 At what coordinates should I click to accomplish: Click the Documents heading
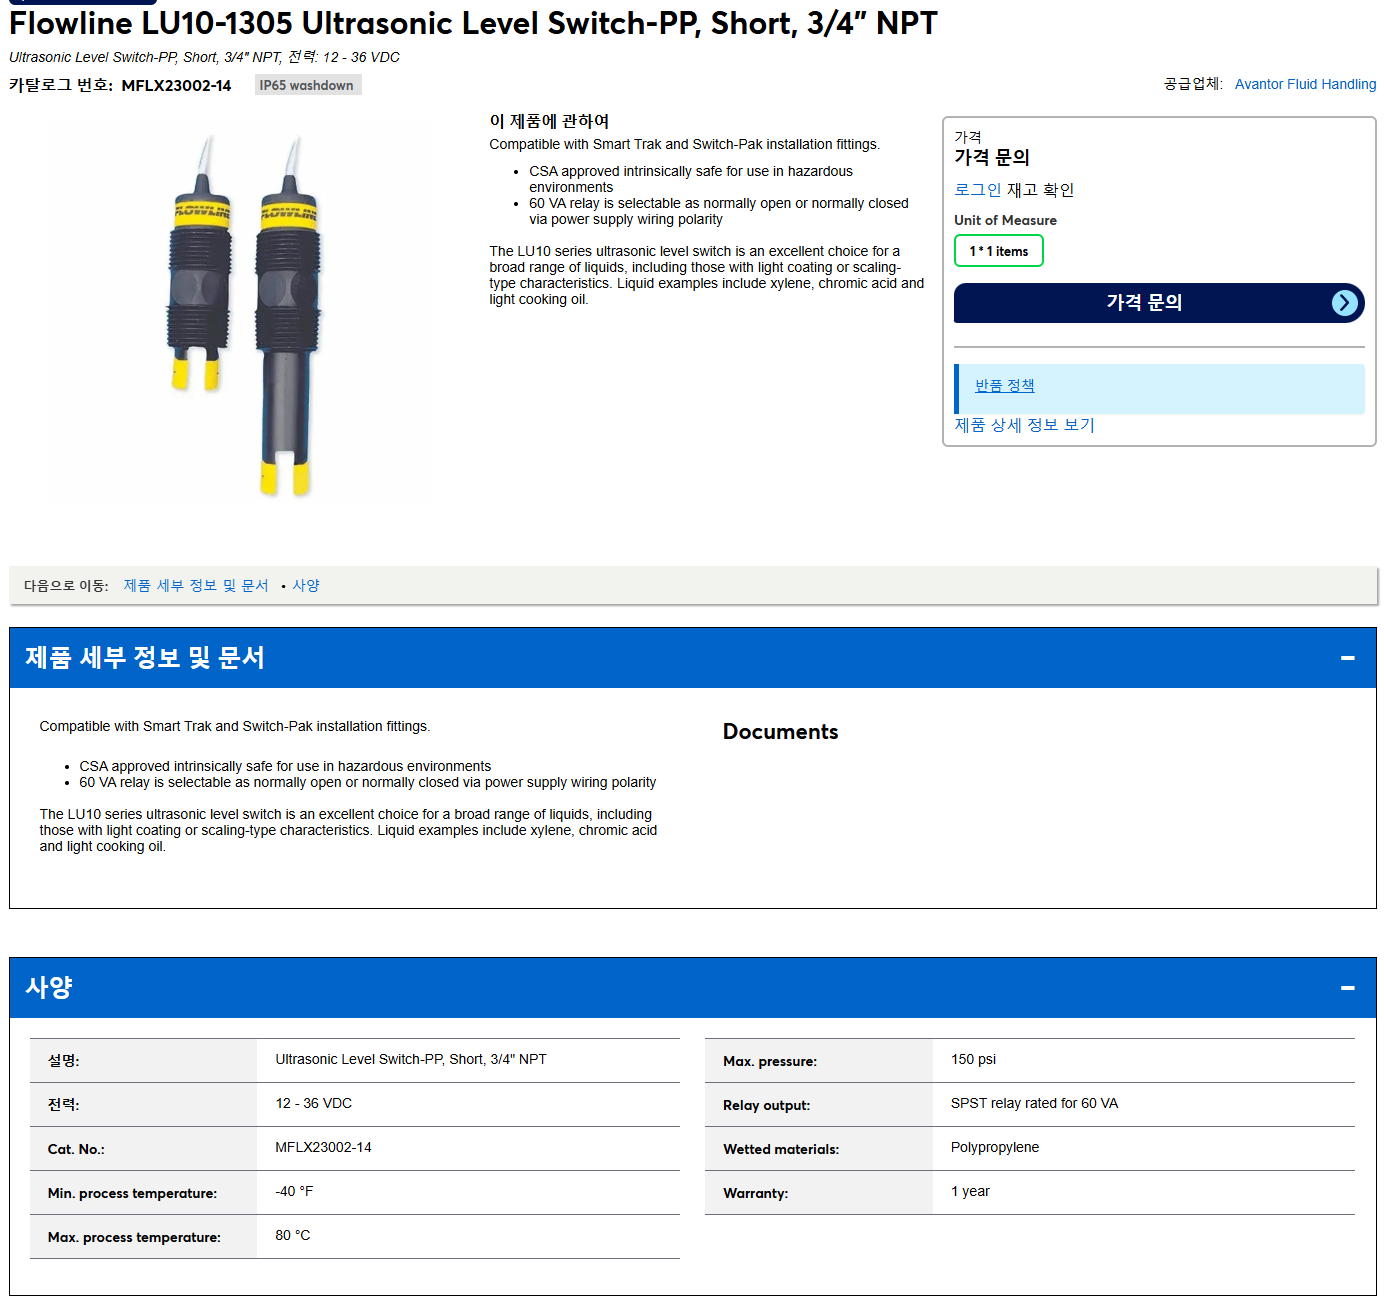(780, 732)
